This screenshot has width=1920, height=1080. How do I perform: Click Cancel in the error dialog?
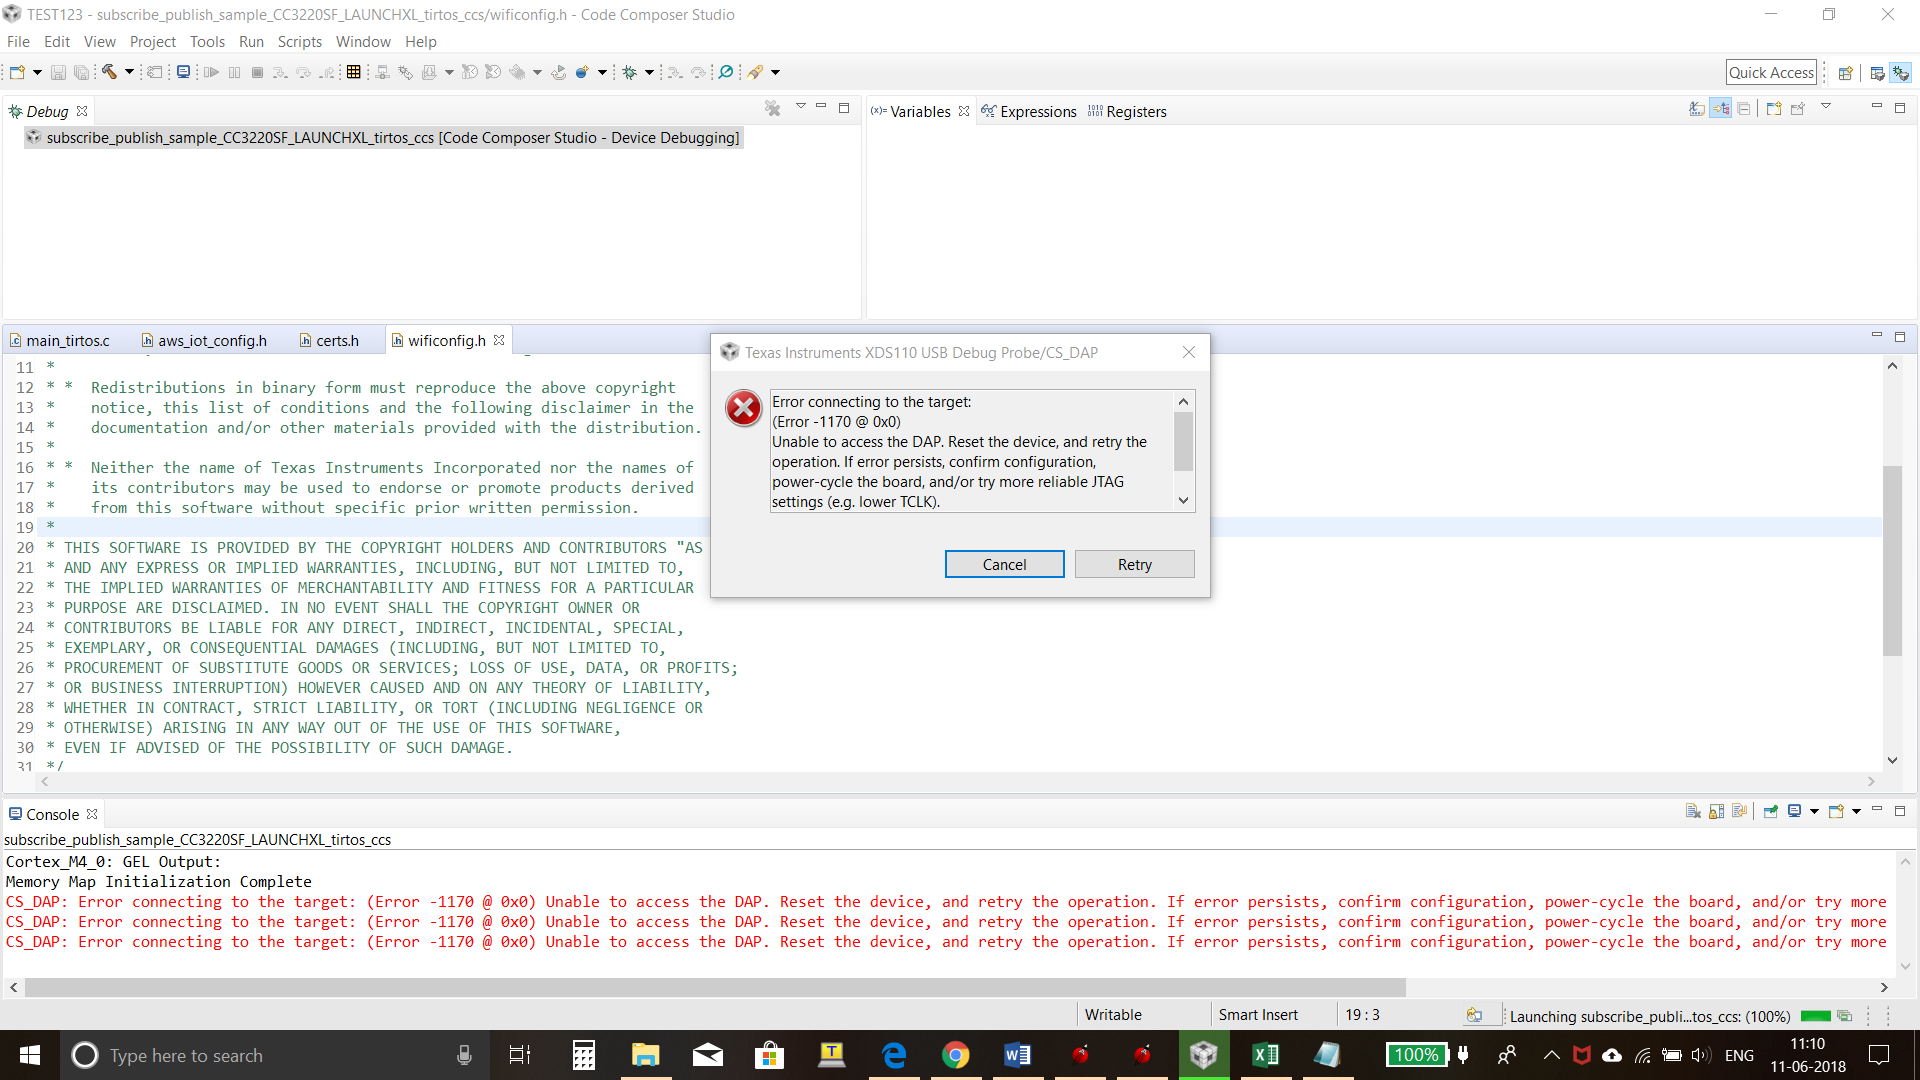point(1004,565)
